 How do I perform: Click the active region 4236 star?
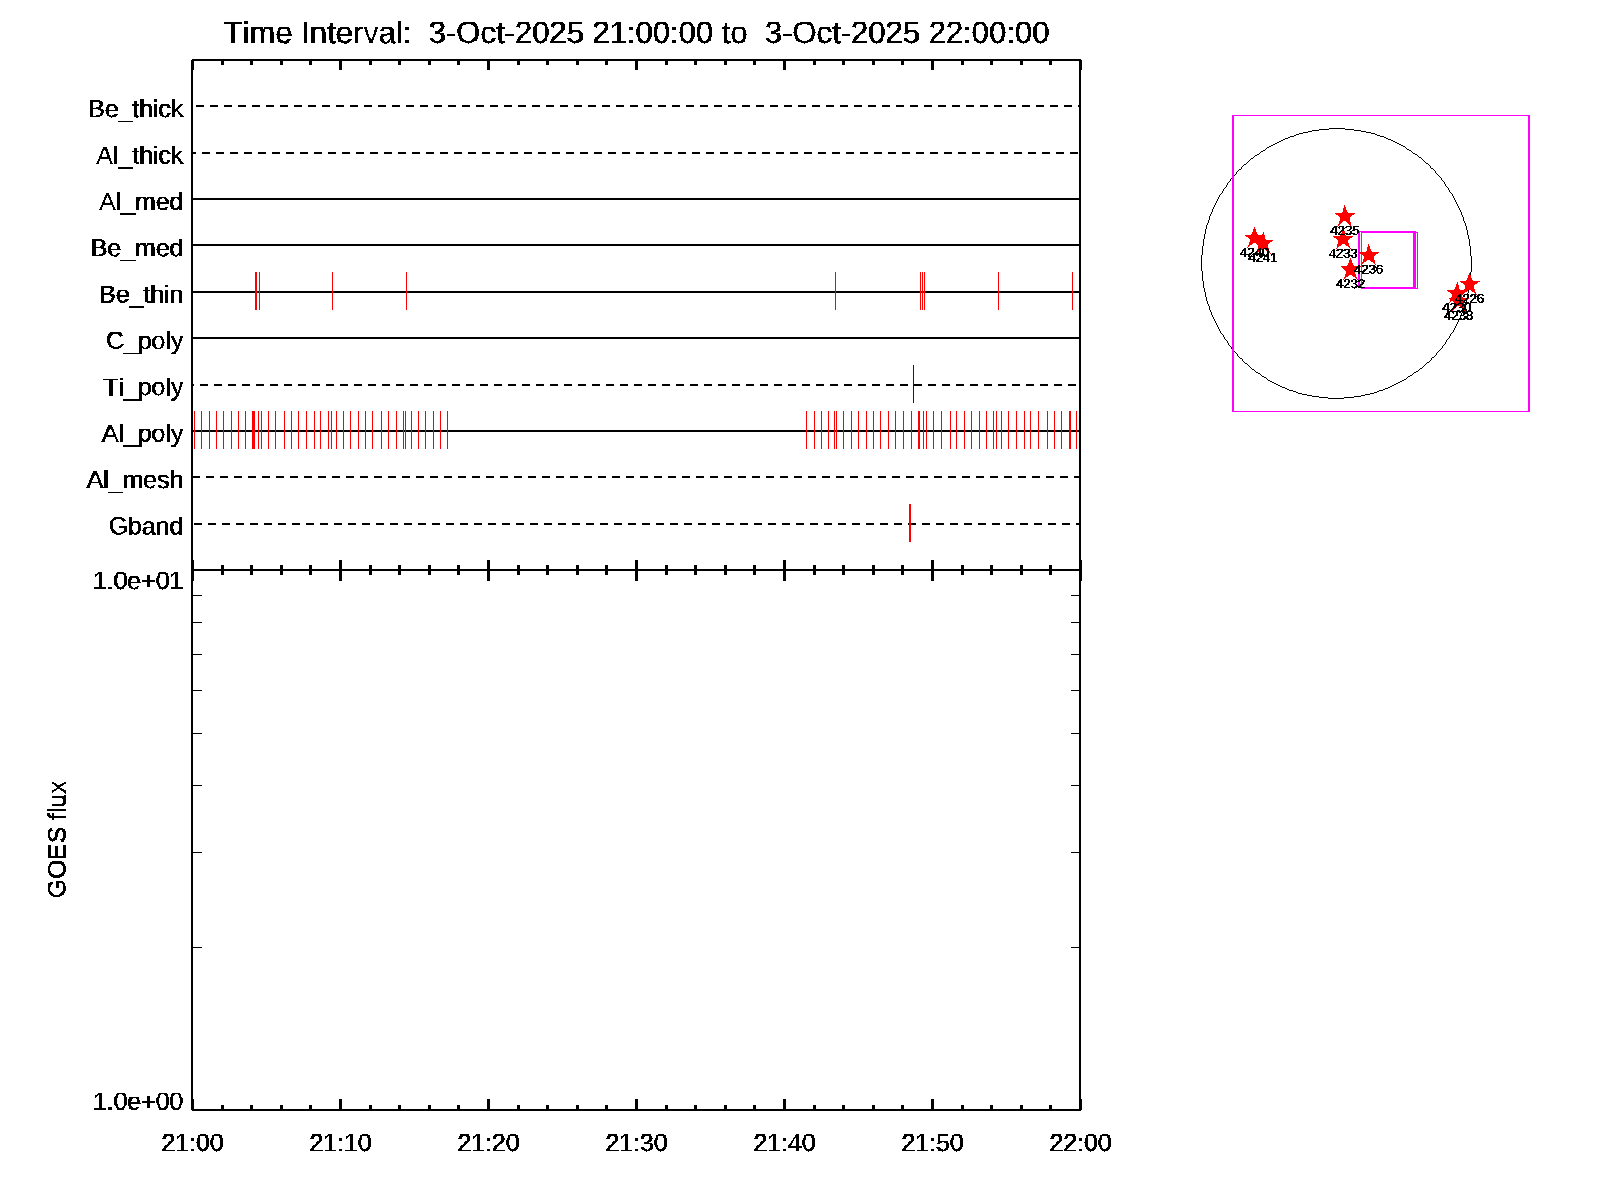[x=1368, y=255]
